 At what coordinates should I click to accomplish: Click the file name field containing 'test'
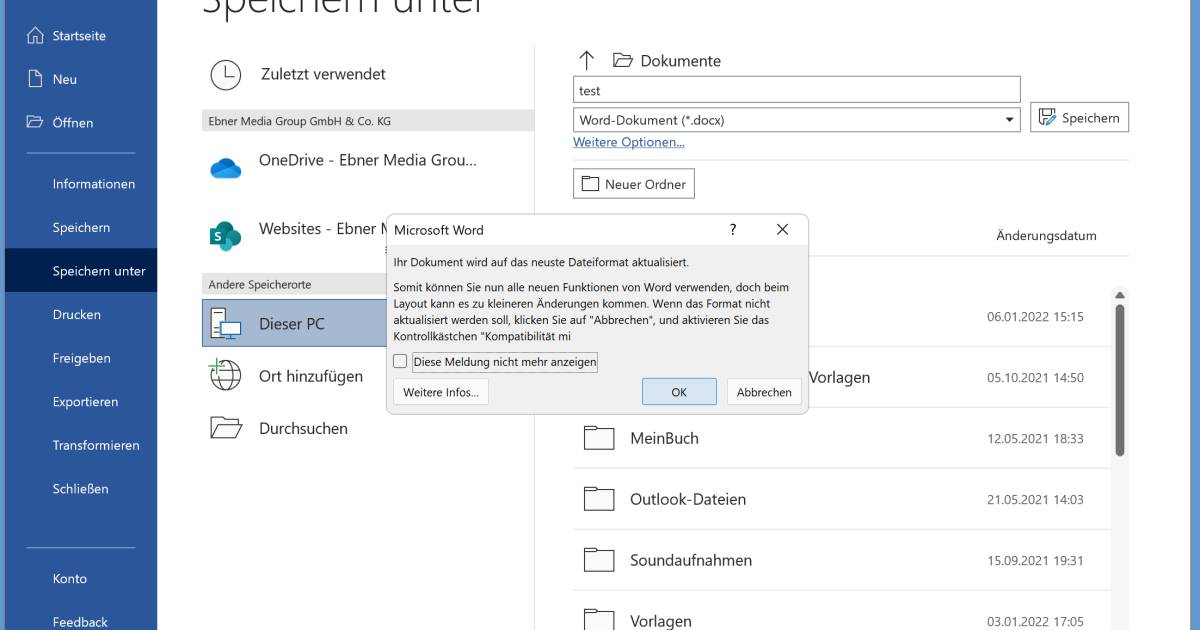click(797, 90)
